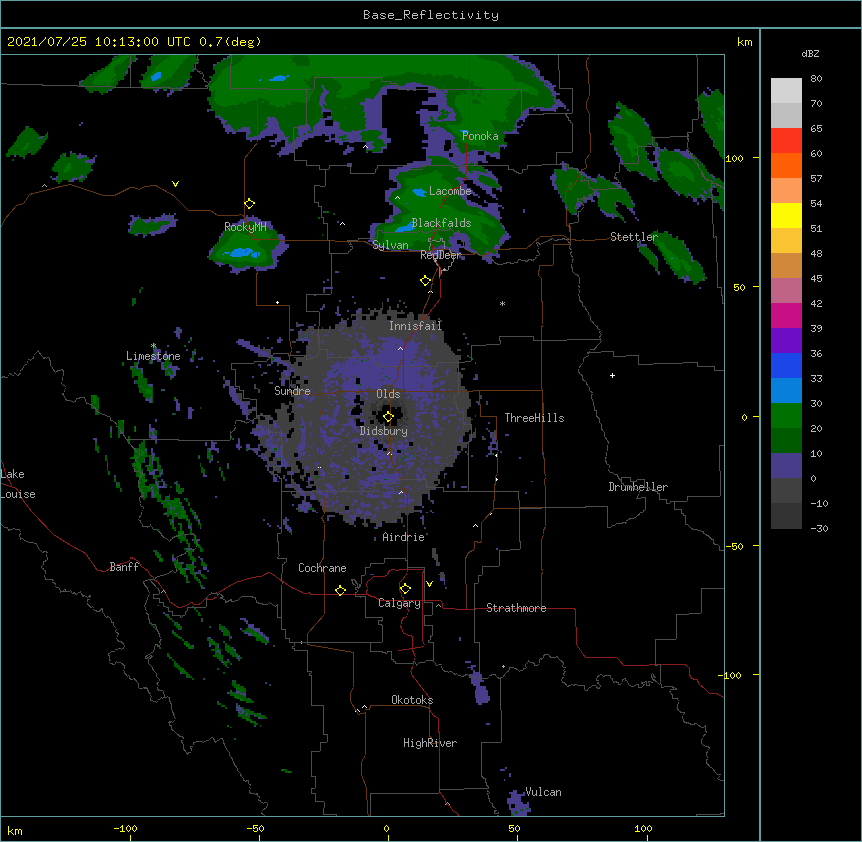This screenshot has width=862, height=842.
Task: Click the Limestone label
Action: [153, 356]
